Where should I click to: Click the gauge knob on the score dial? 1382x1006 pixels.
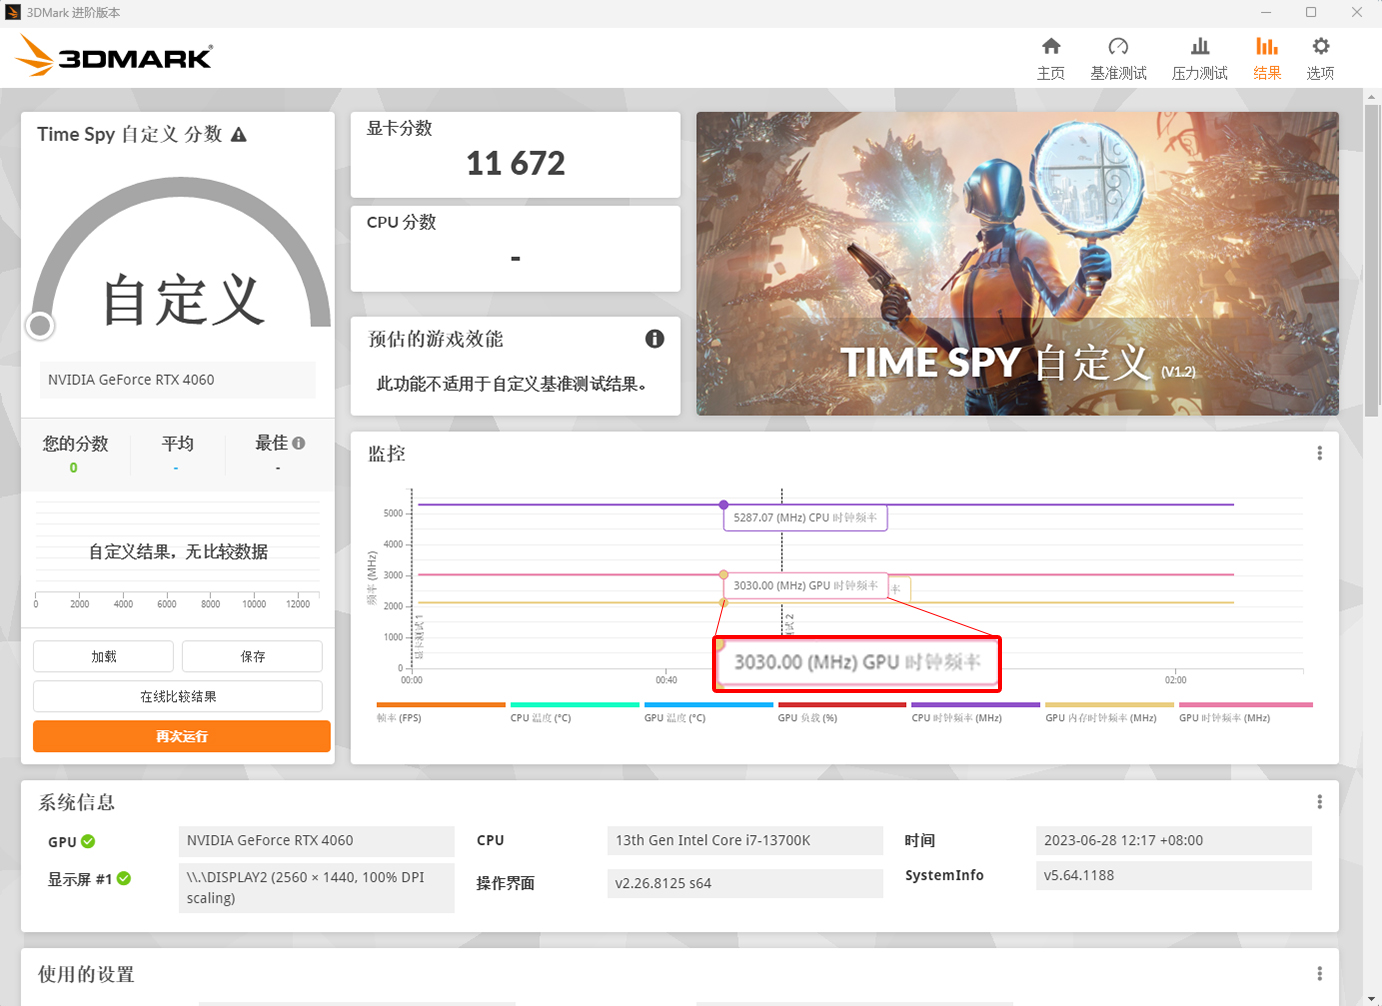[x=40, y=325]
